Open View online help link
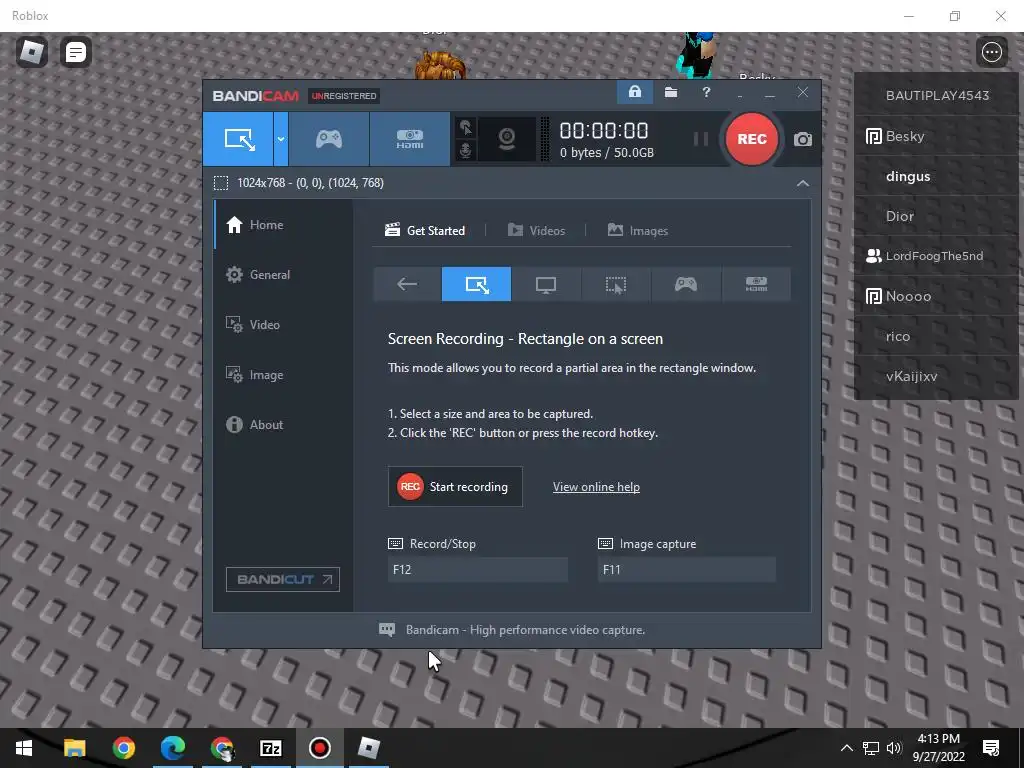The height and width of the screenshot is (768, 1024). pyautogui.click(x=596, y=487)
